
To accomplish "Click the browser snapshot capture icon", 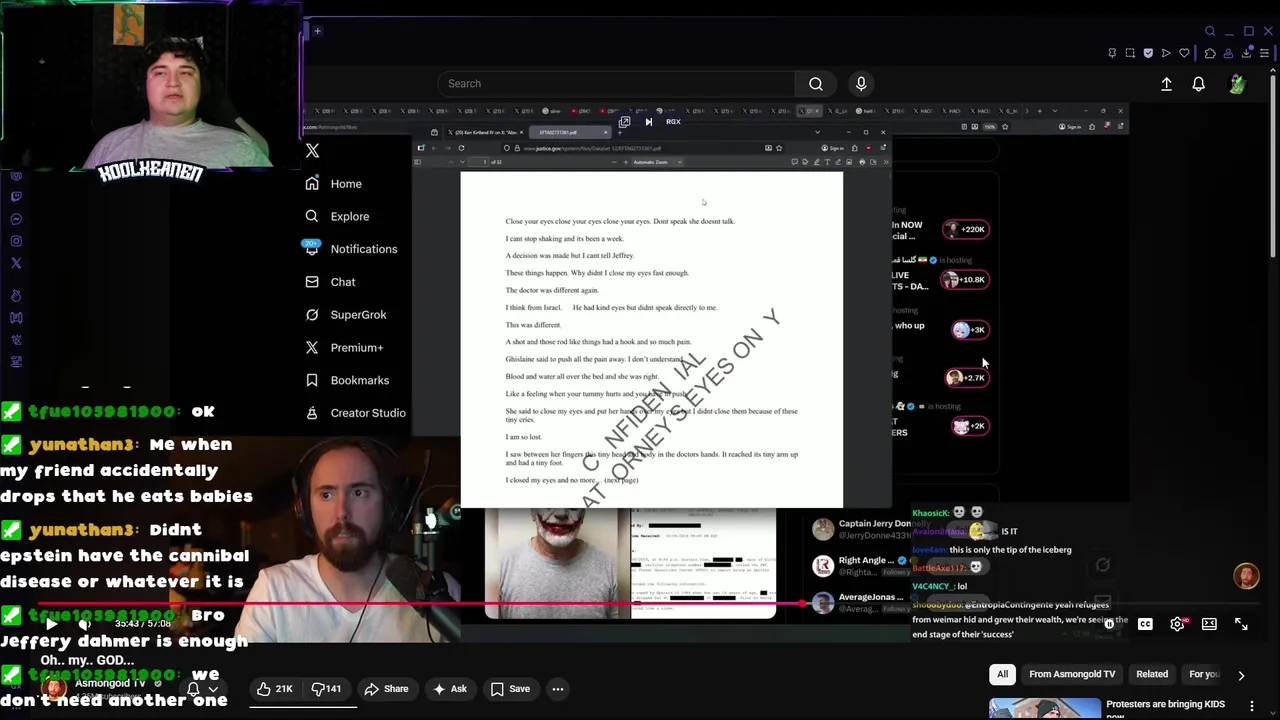I will [x=1130, y=53].
